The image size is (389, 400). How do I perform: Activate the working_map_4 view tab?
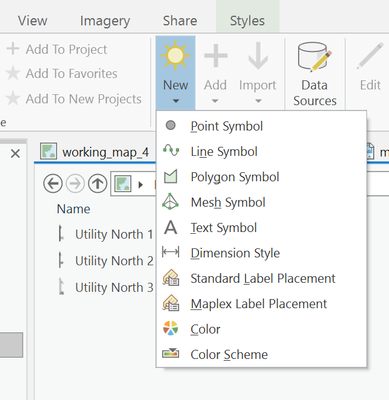[95, 152]
